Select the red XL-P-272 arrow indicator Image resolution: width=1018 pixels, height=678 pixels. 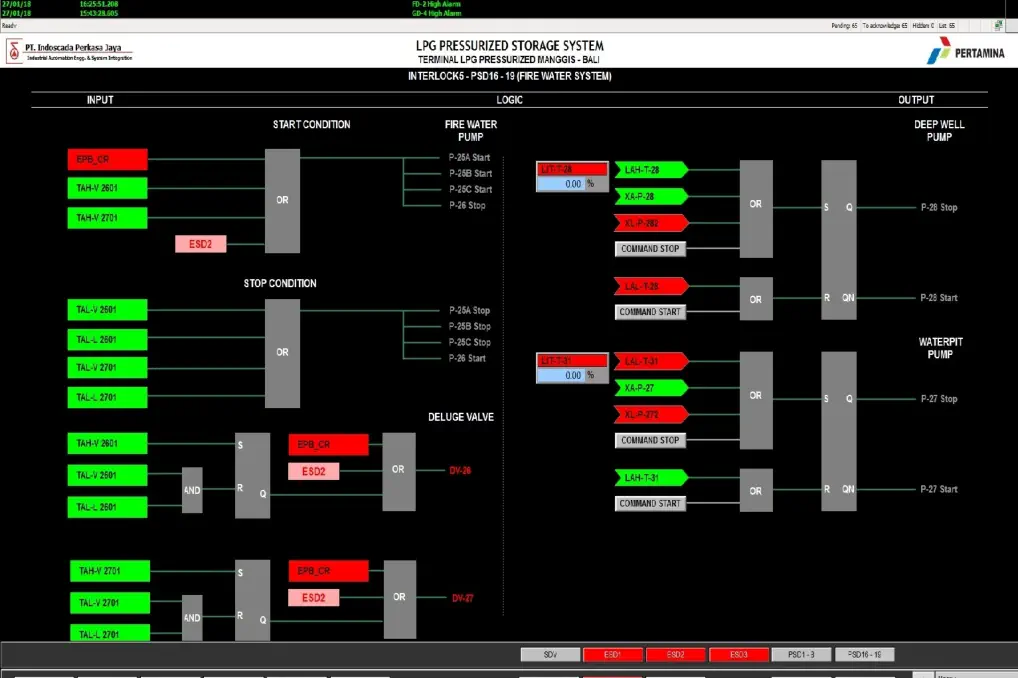(x=648, y=414)
